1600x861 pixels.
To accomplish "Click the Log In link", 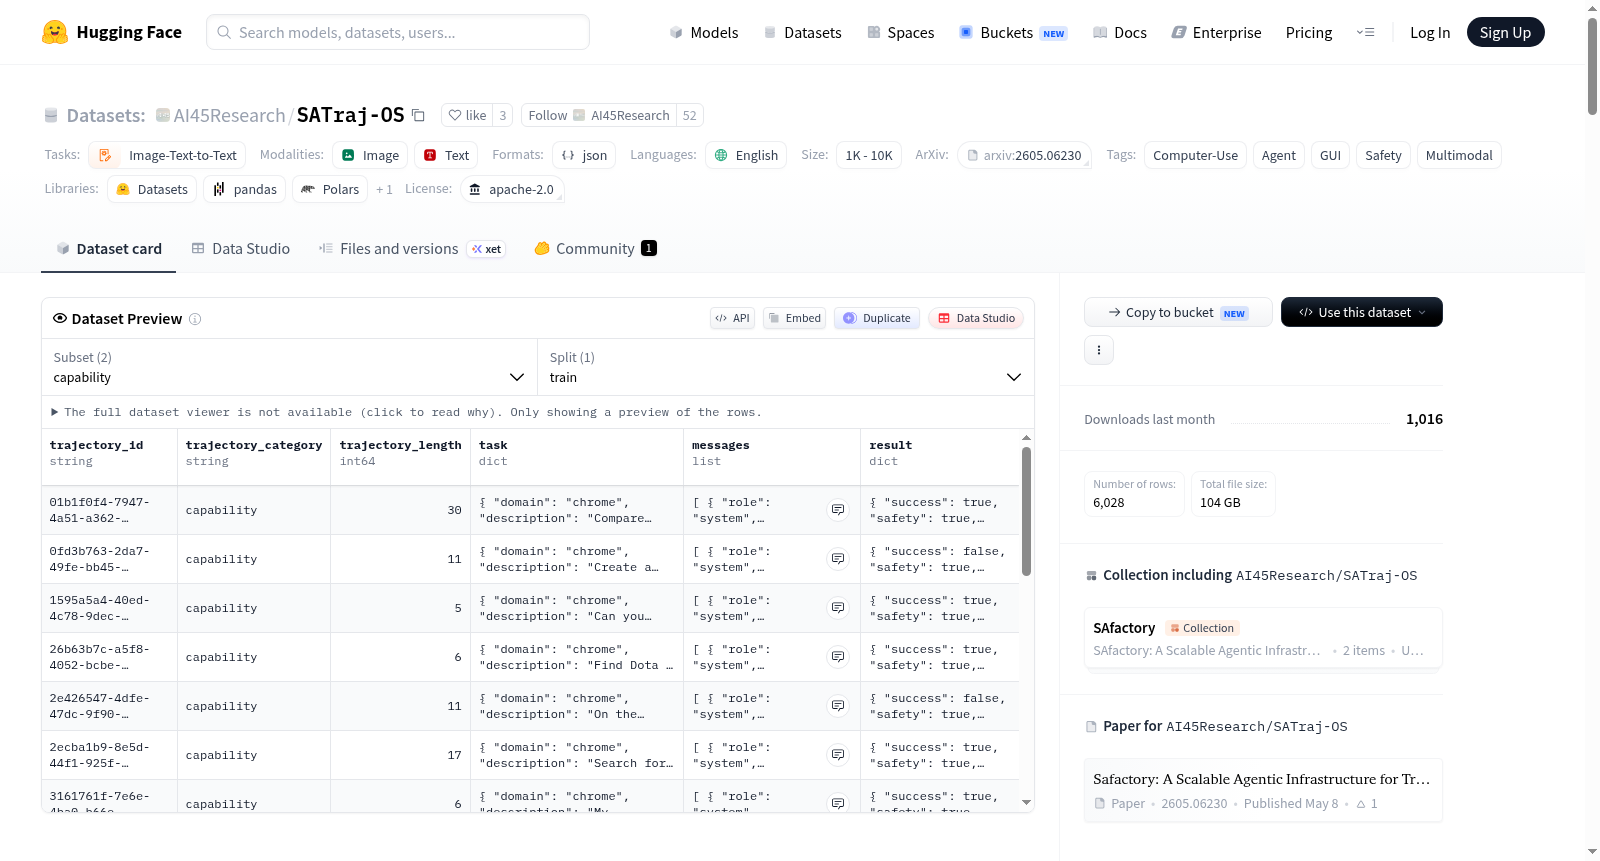I will [x=1430, y=32].
